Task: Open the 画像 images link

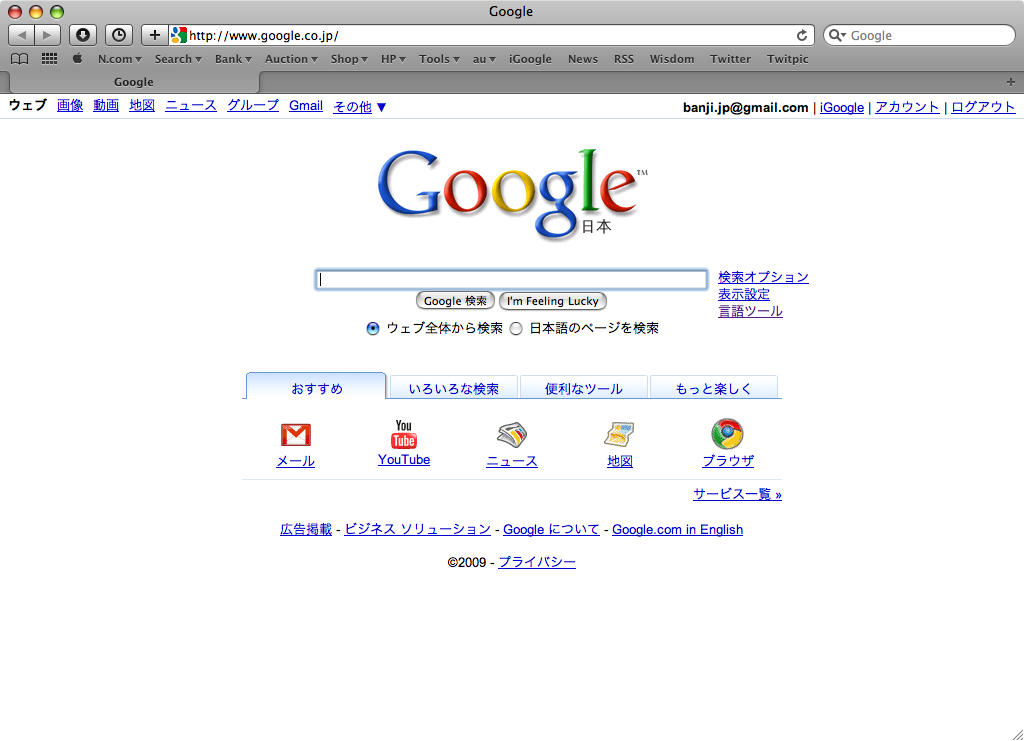Action: pyautogui.click(x=70, y=106)
